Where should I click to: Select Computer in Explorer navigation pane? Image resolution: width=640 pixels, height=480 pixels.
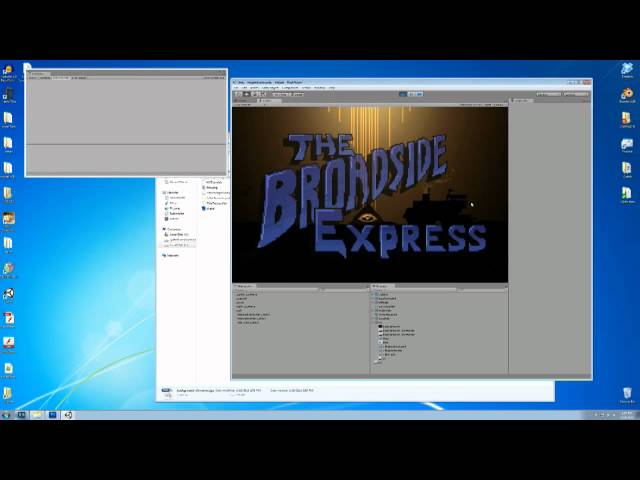pyautogui.click(x=171, y=229)
